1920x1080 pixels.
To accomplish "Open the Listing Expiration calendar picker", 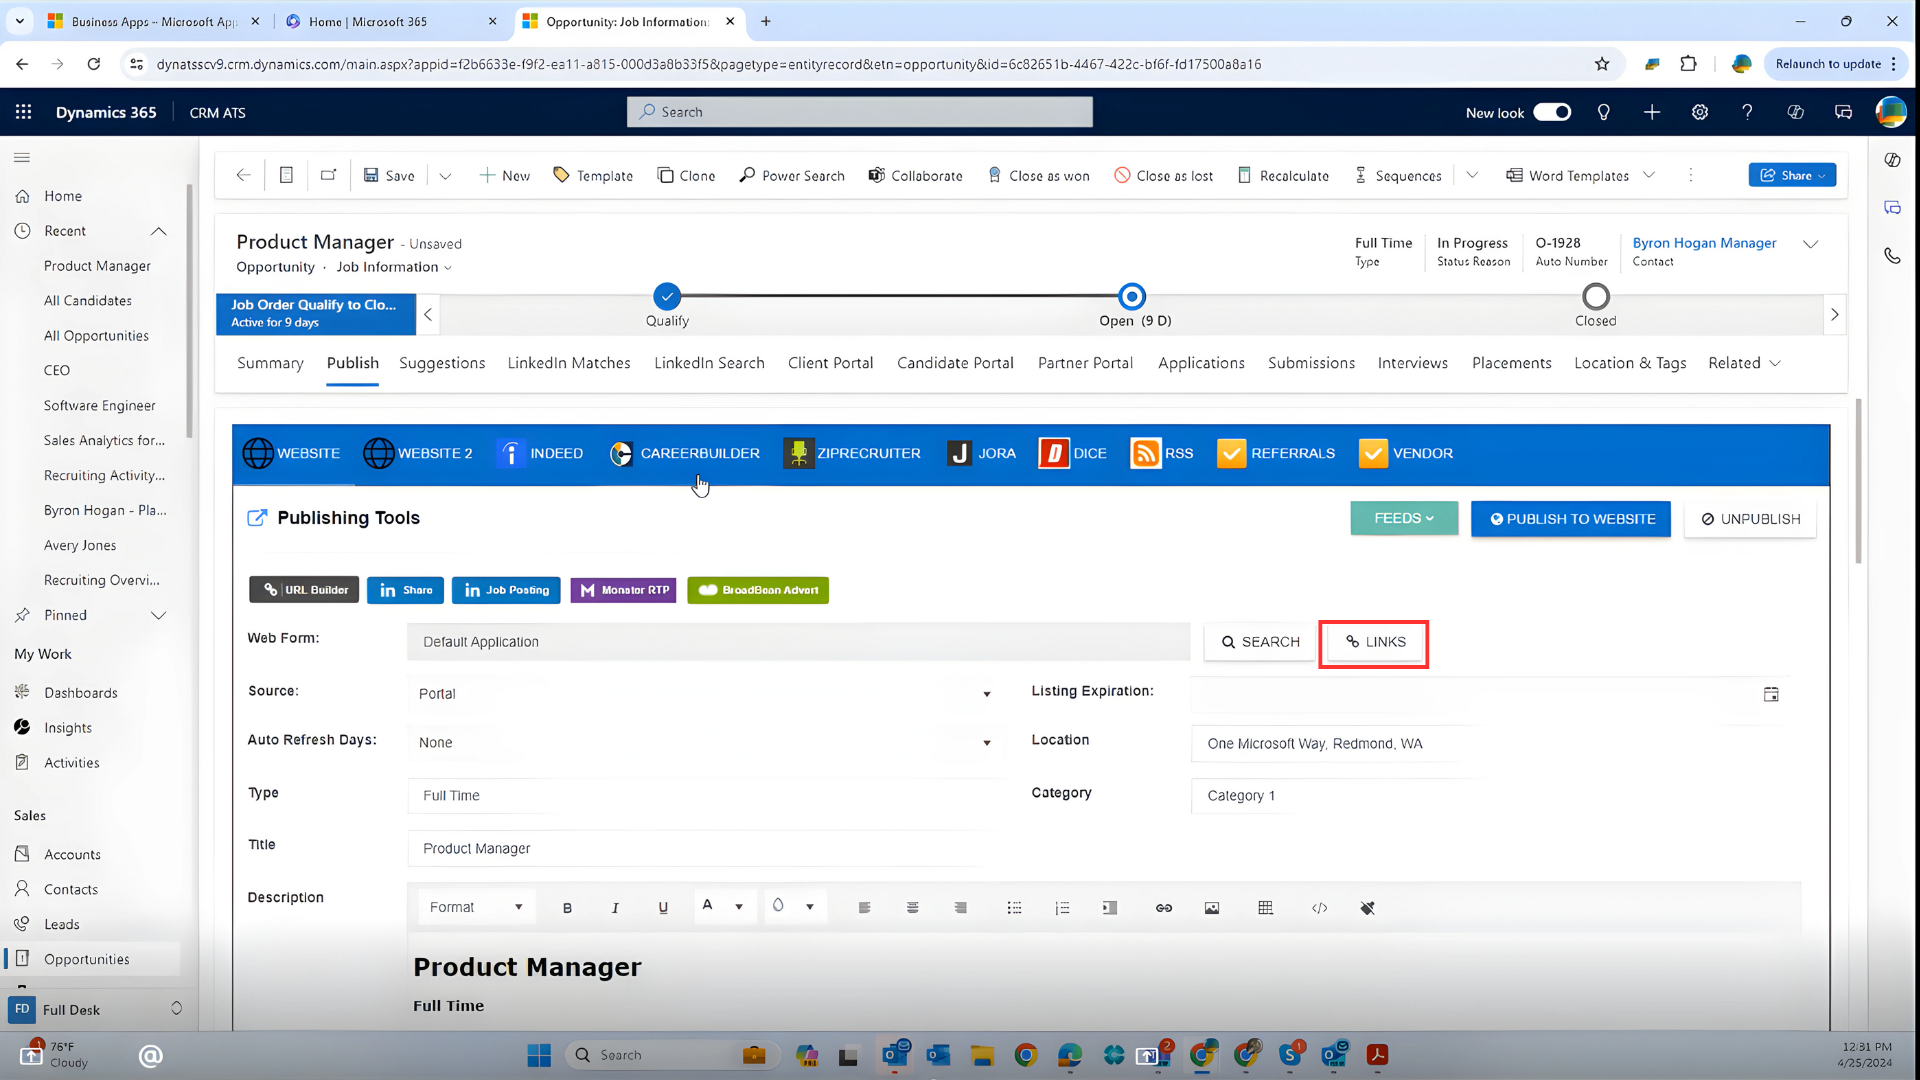I will [x=1771, y=694].
